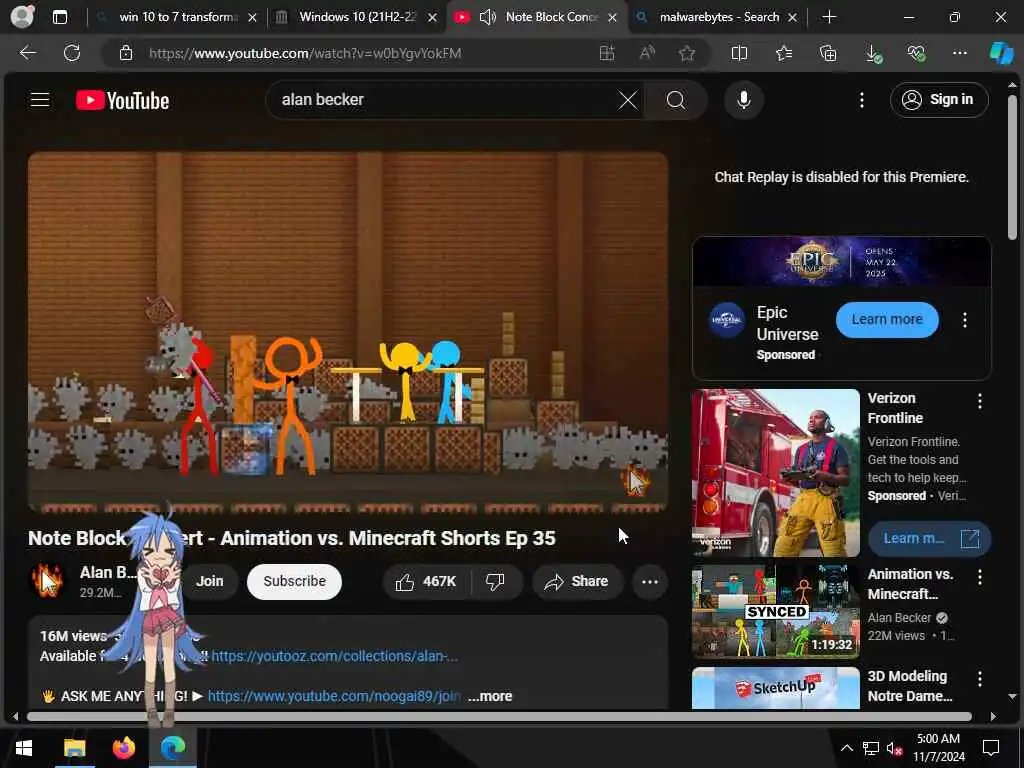Click Sign in button

click(938, 99)
